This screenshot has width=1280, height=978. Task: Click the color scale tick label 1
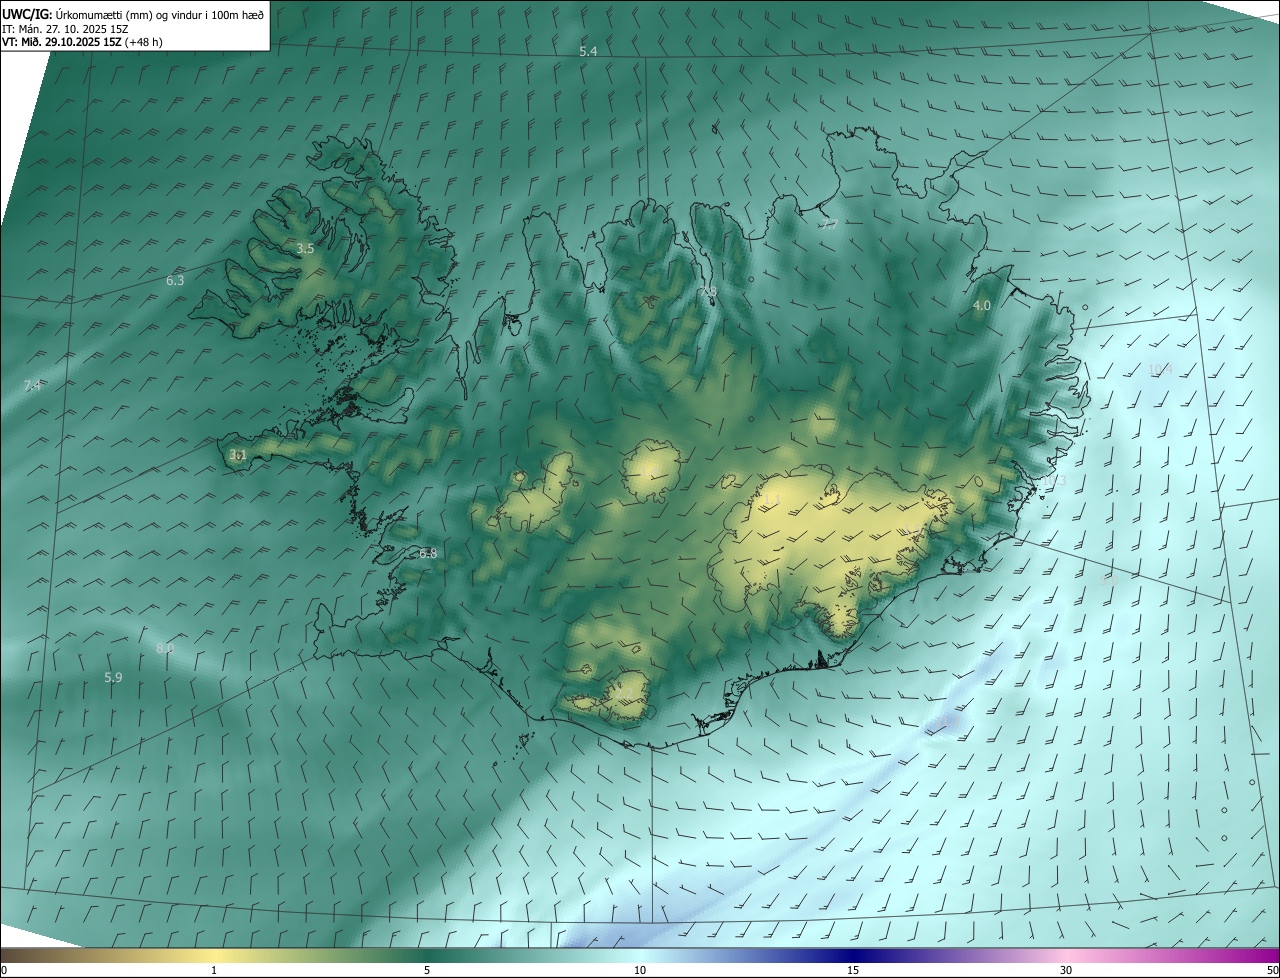(x=214, y=970)
